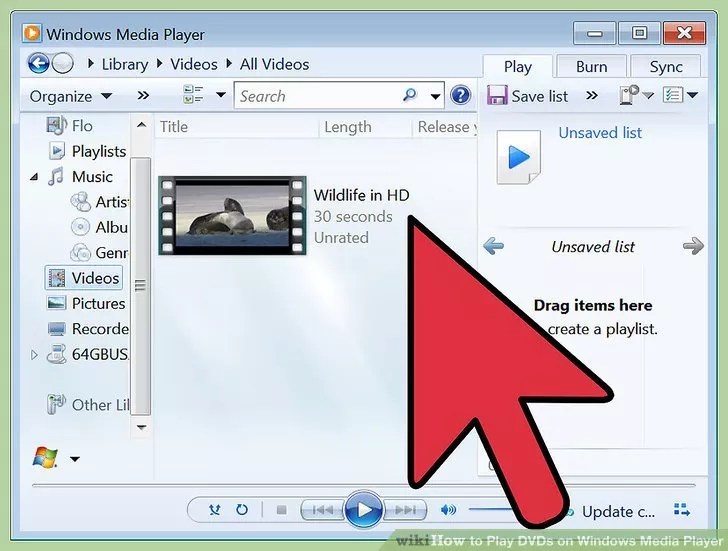Go to the next list arrow
728x551 pixels.
click(693, 246)
